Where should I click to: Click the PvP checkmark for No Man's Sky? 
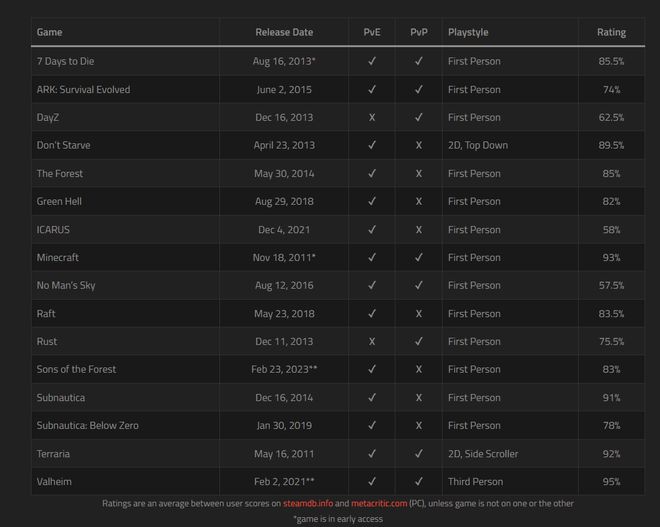click(x=418, y=285)
